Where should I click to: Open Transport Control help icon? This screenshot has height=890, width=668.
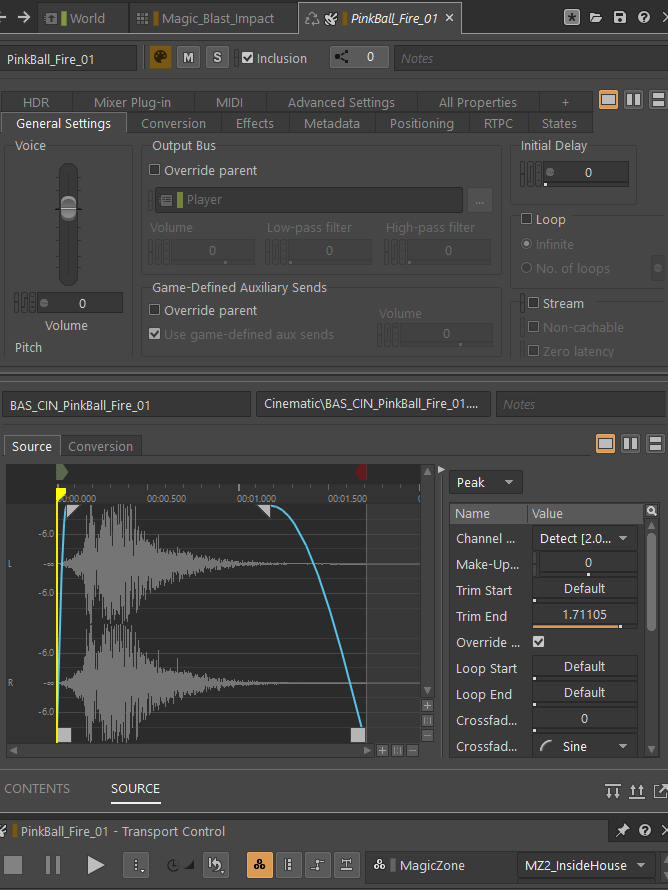click(645, 830)
